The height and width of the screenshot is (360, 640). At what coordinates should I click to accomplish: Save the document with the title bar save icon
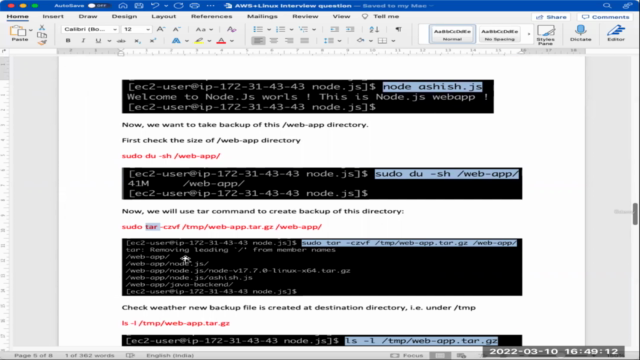139,6
